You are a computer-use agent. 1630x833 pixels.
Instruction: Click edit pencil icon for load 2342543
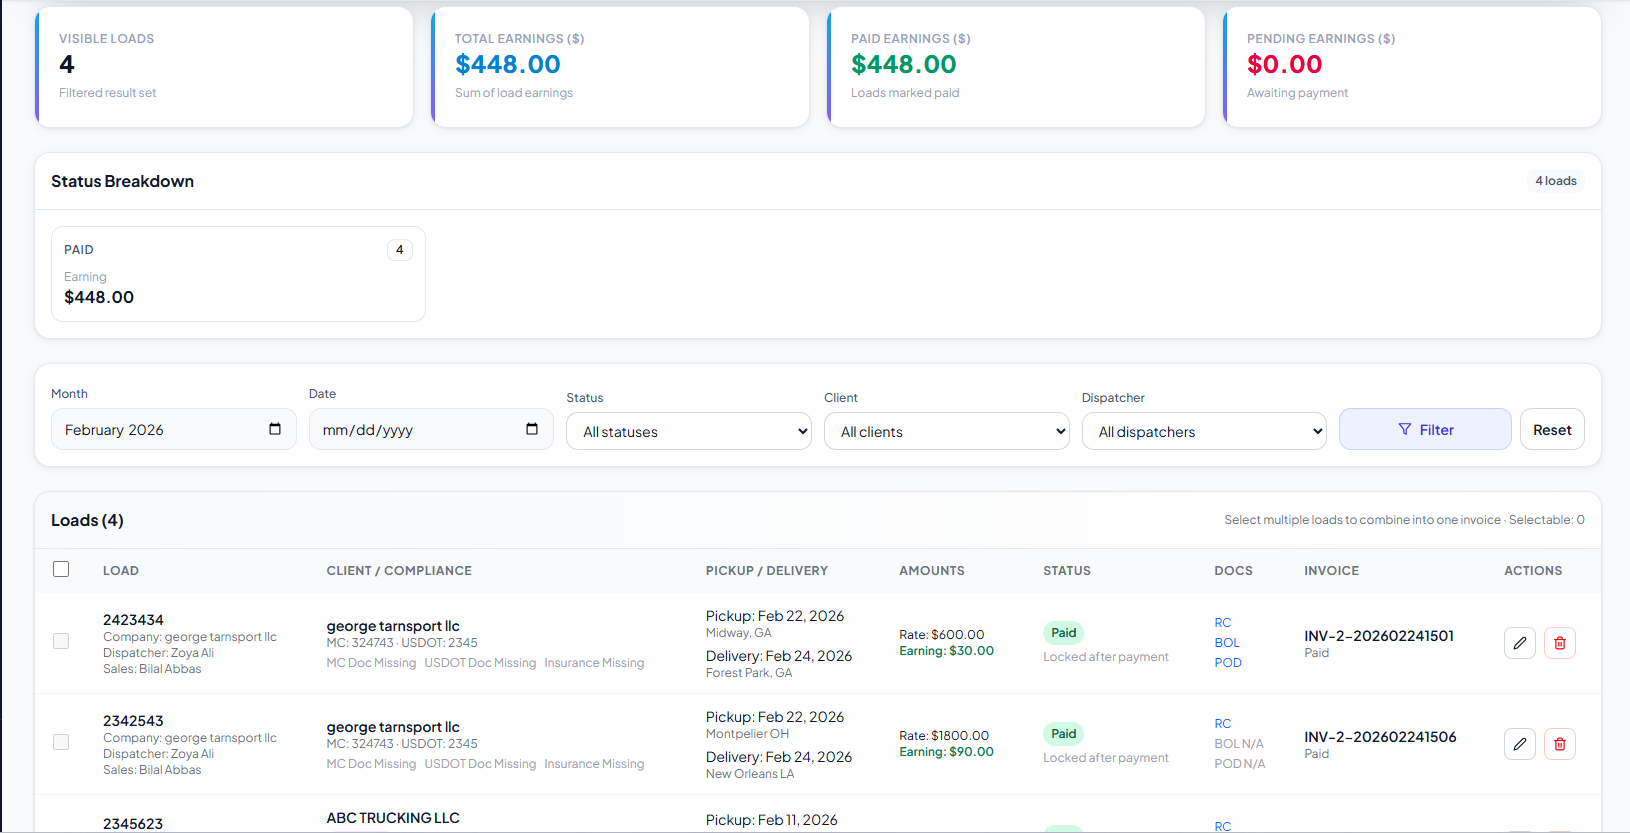coord(1519,744)
